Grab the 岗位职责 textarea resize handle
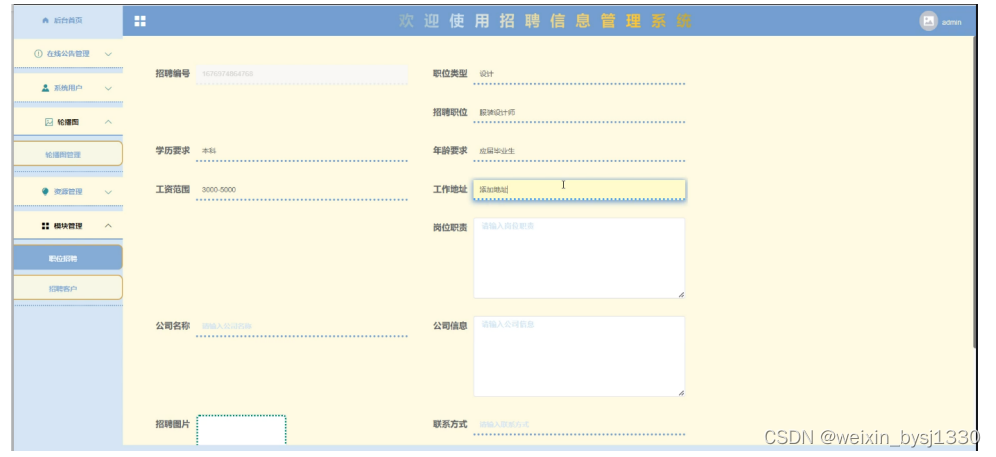Image resolution: width=996 pixels, height=457 pixels. [x=681, y=294]
